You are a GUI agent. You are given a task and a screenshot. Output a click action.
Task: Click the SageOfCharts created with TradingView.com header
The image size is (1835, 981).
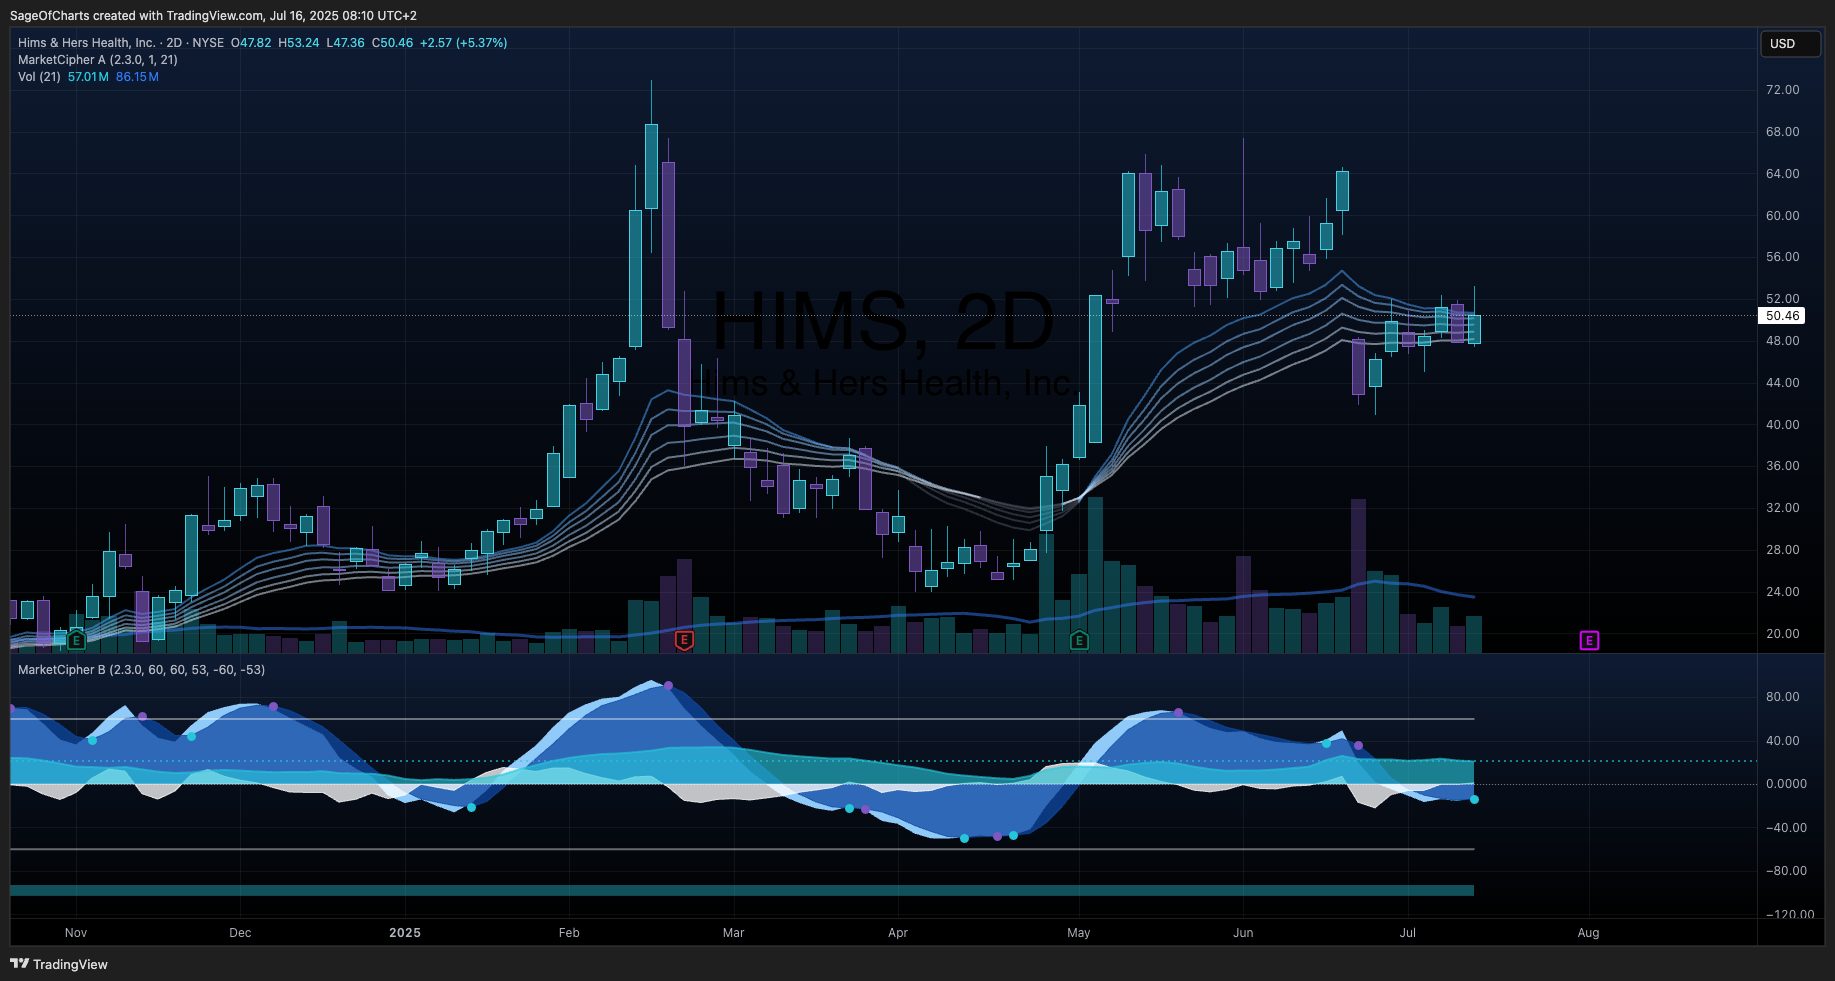213,16
